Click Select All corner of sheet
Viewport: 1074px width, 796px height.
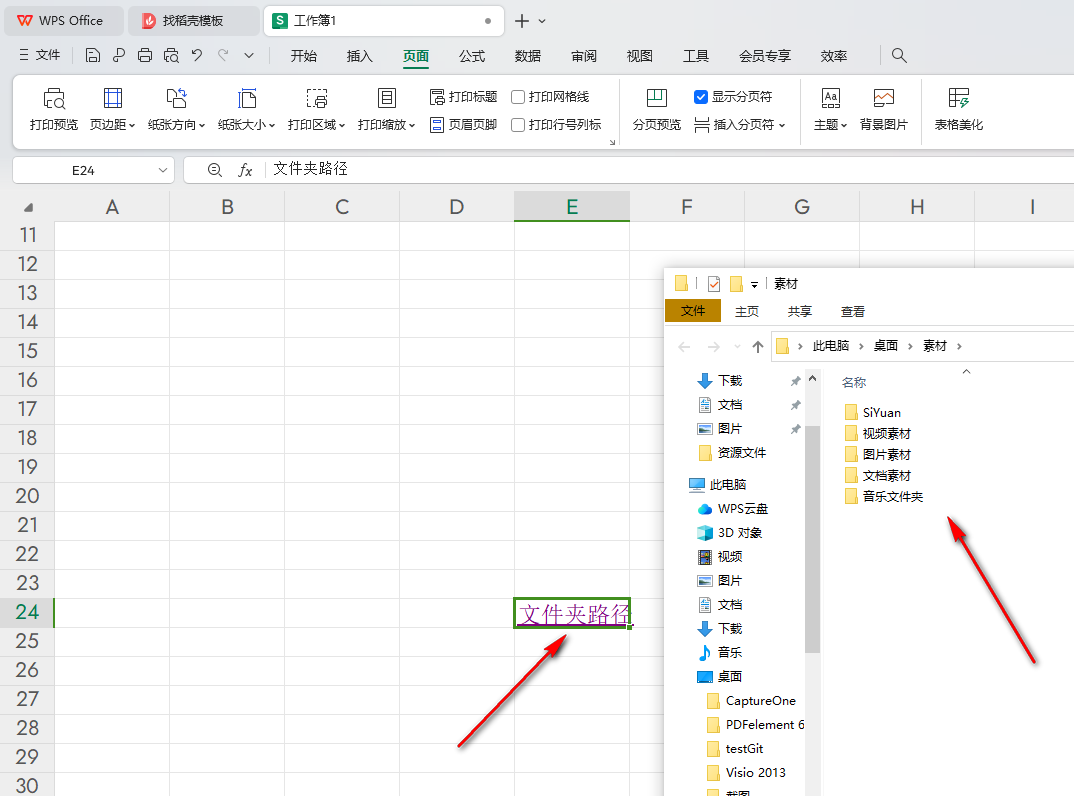click(28, 207)
